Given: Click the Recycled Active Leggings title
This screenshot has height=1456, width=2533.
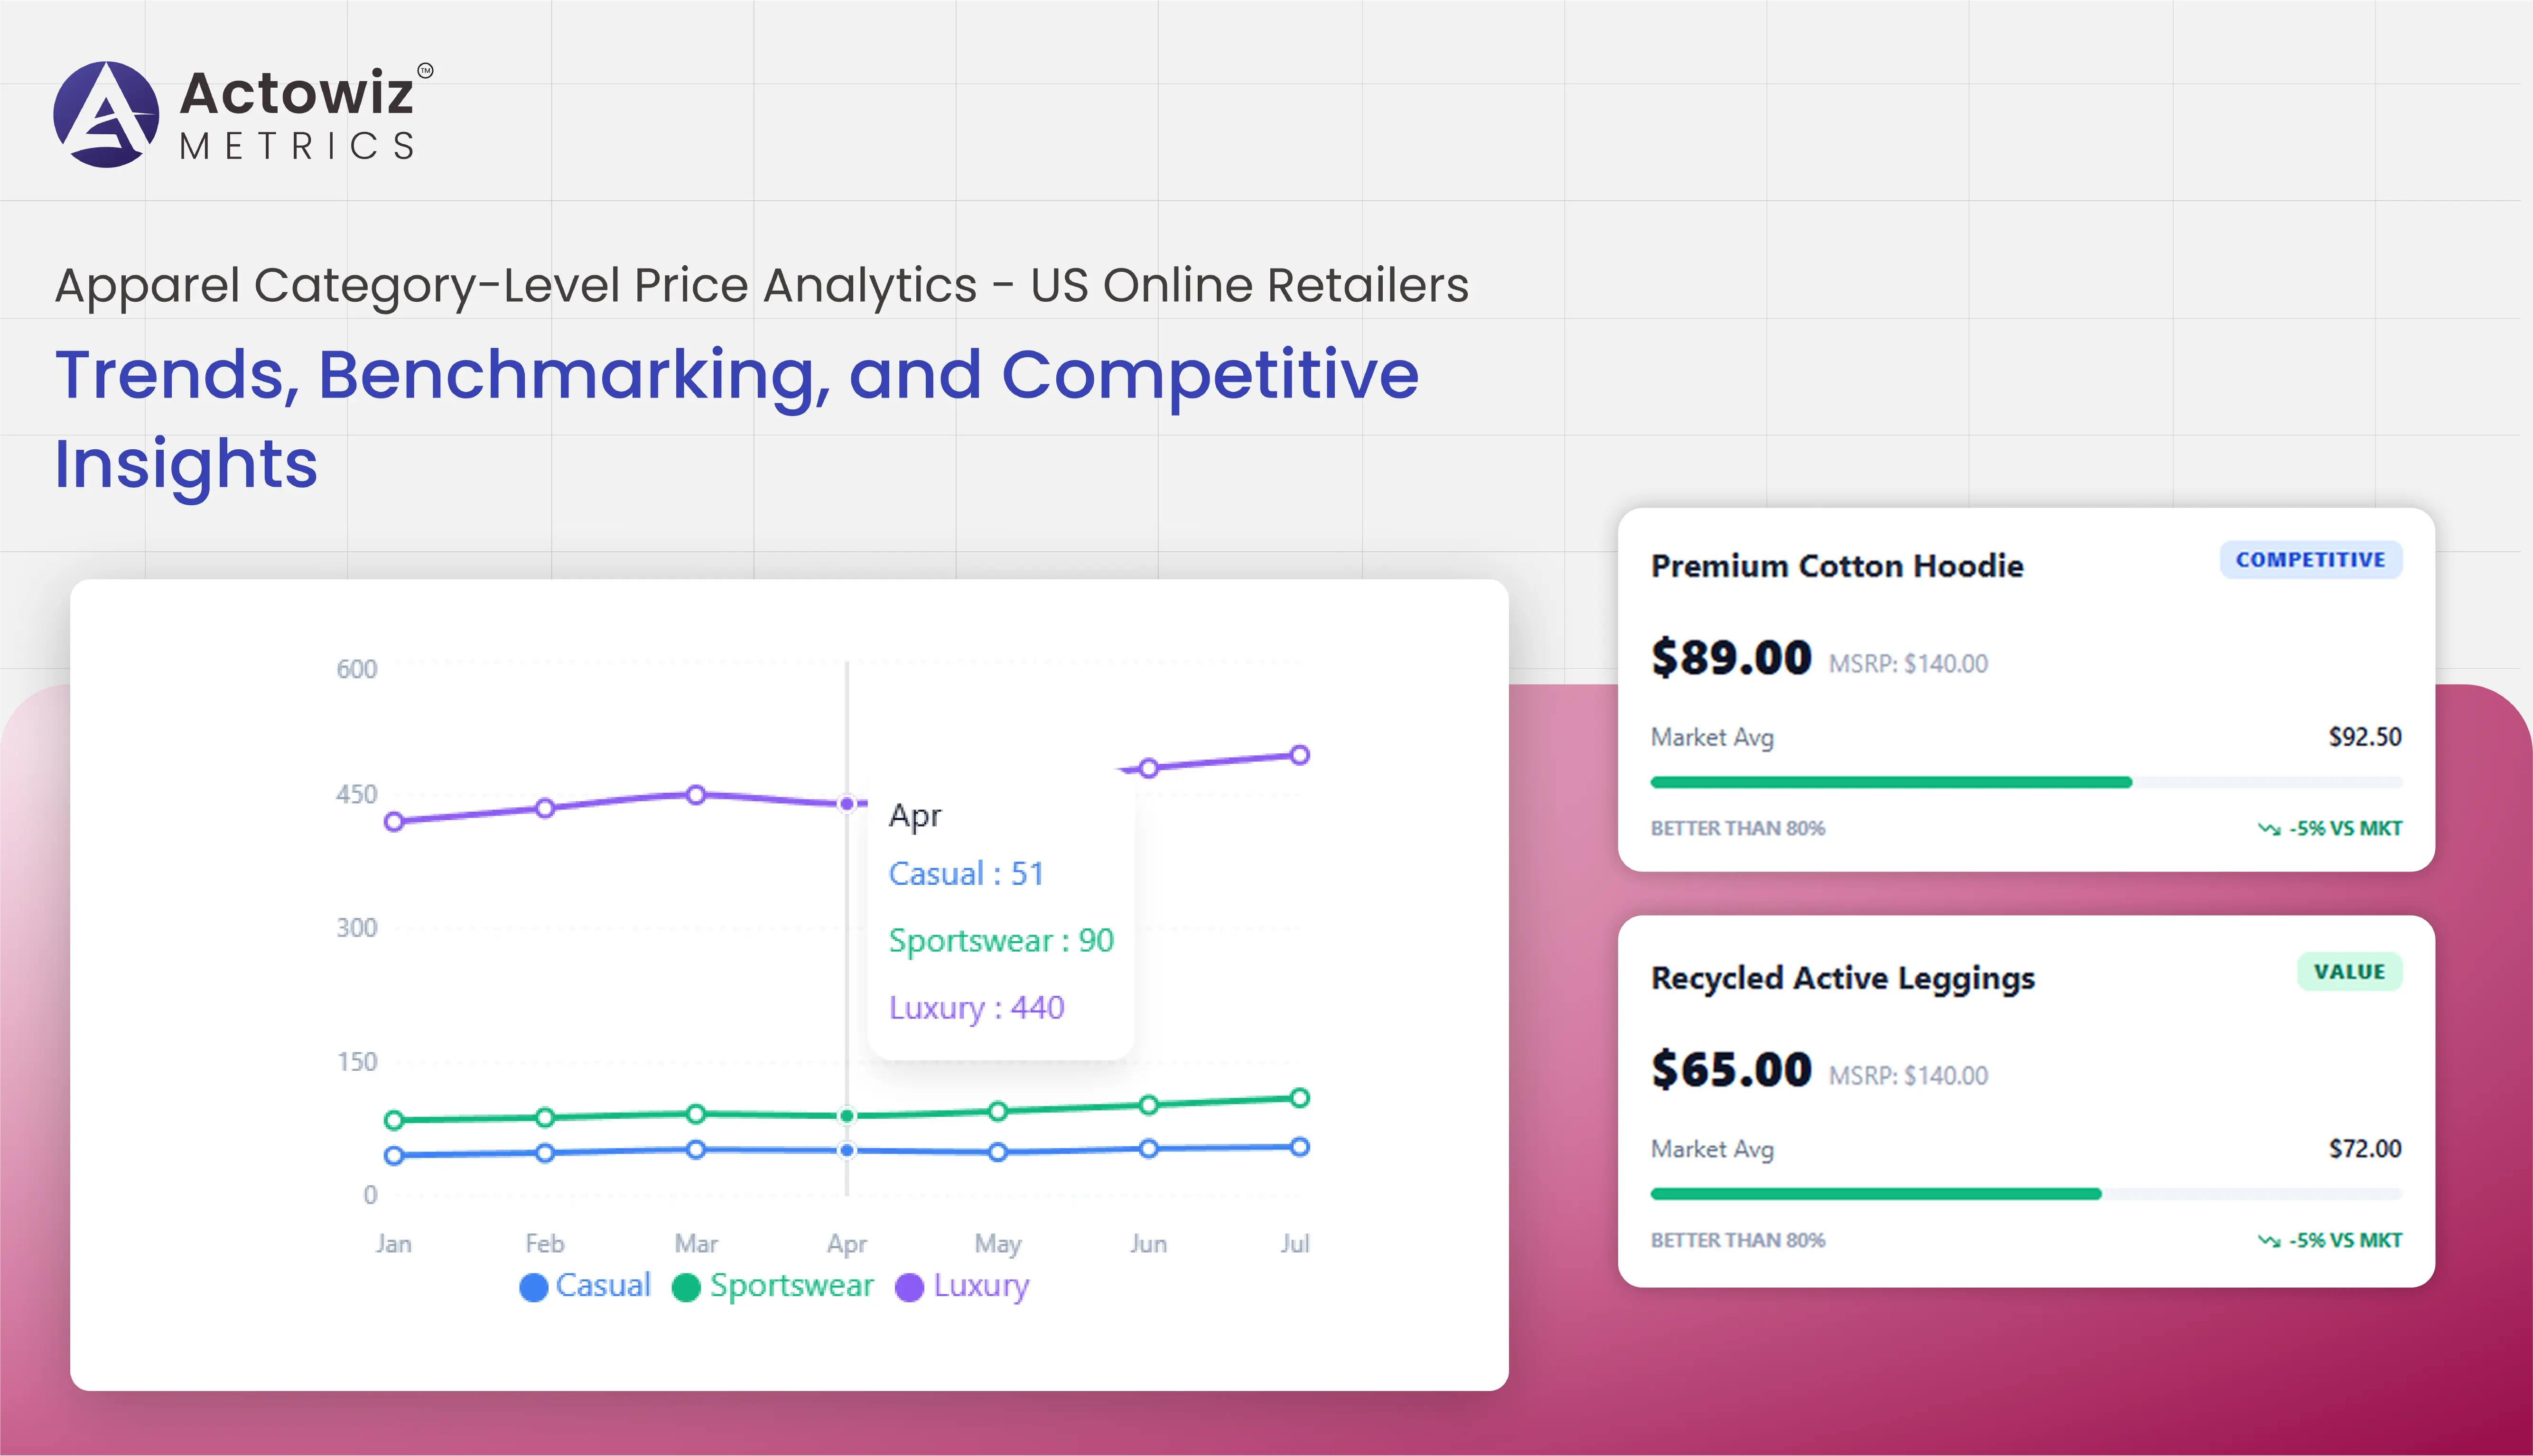Looking at the screenshot, I should click(x=1842, y=978).
